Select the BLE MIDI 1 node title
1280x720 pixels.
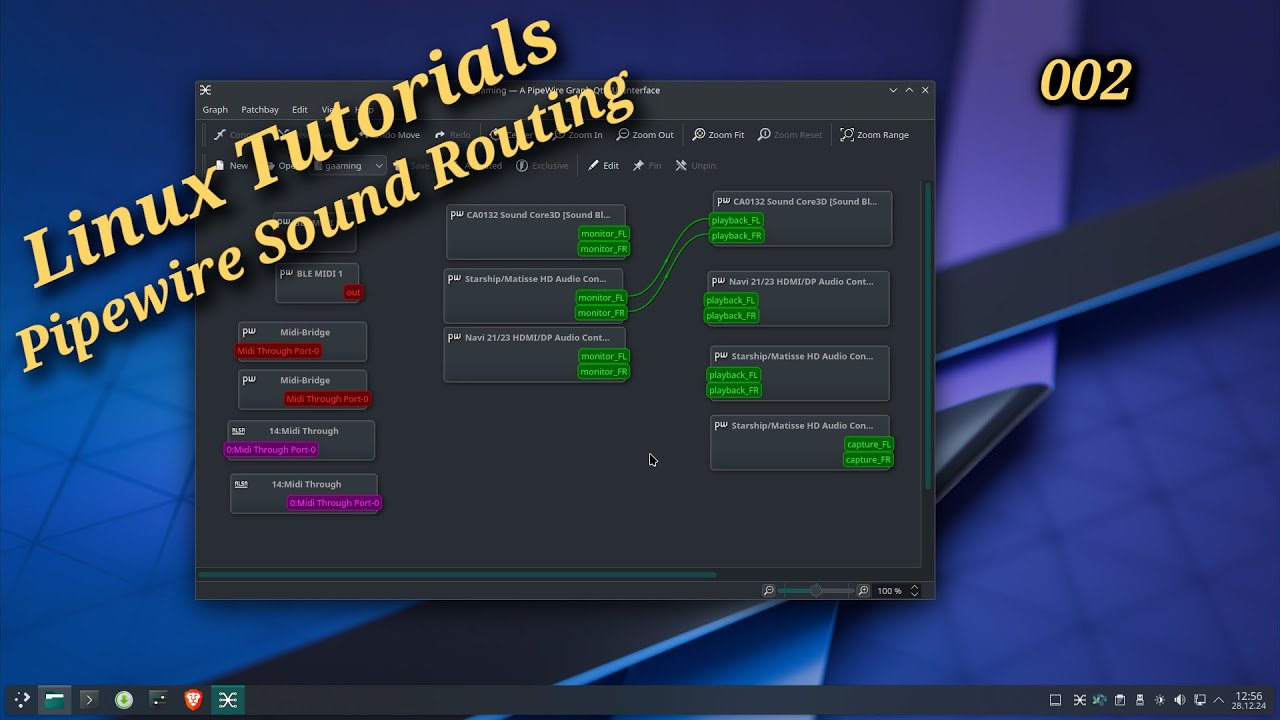pyautogui.click(x=319, y=274)
